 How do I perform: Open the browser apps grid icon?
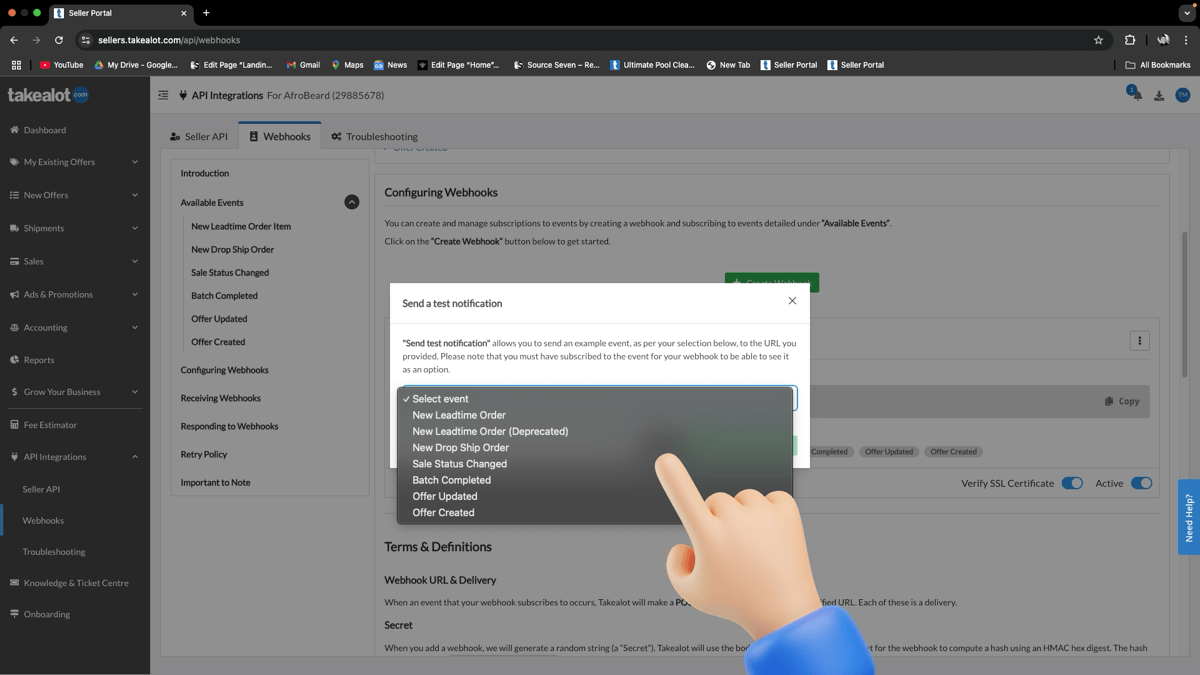(16, 65)
